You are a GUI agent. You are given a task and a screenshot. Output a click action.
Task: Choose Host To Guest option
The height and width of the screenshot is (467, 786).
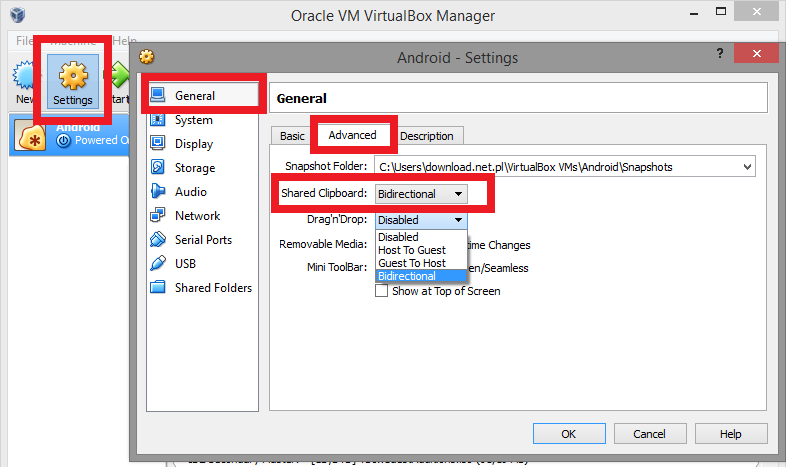pos(421,250)
